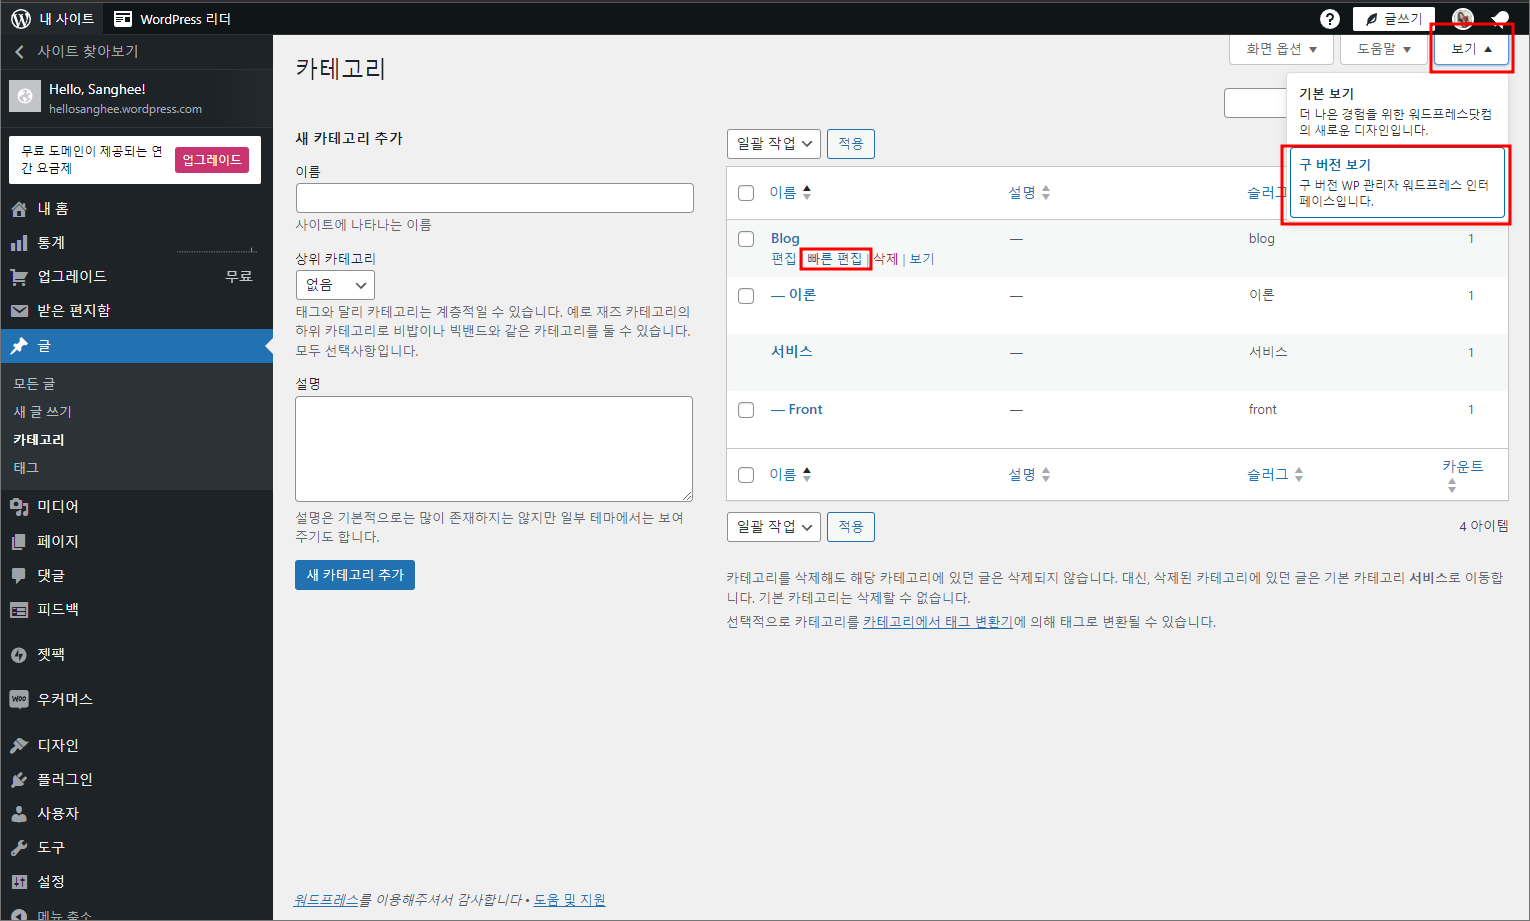This screenshot has height=921, width=1530.
Task: Go to 모든 글 submenu
Action: click(34, 384)
